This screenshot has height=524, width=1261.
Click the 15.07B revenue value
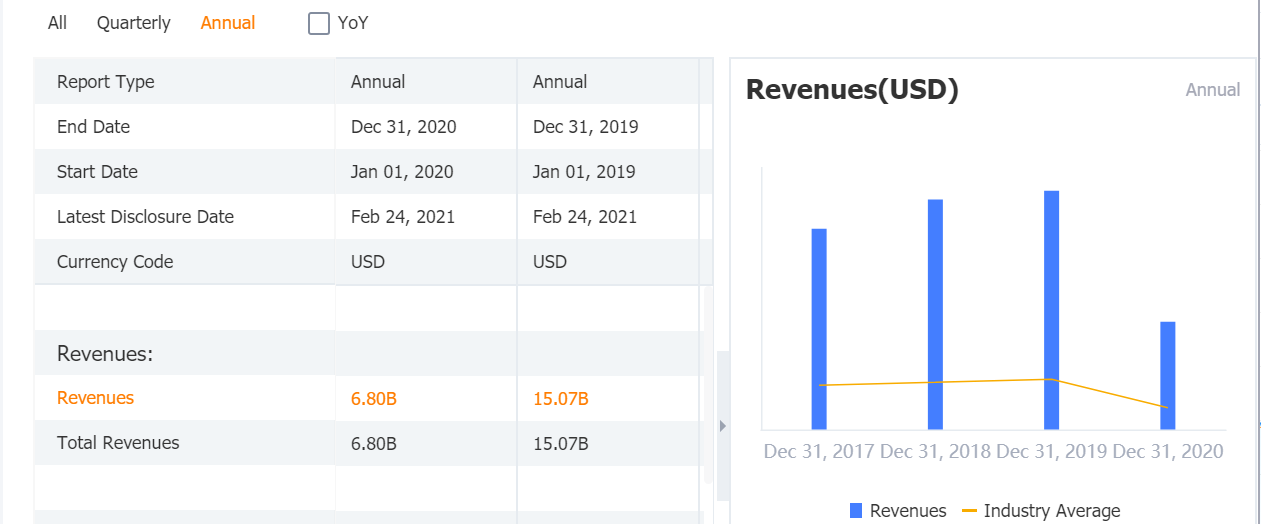(x=560, y=399)
